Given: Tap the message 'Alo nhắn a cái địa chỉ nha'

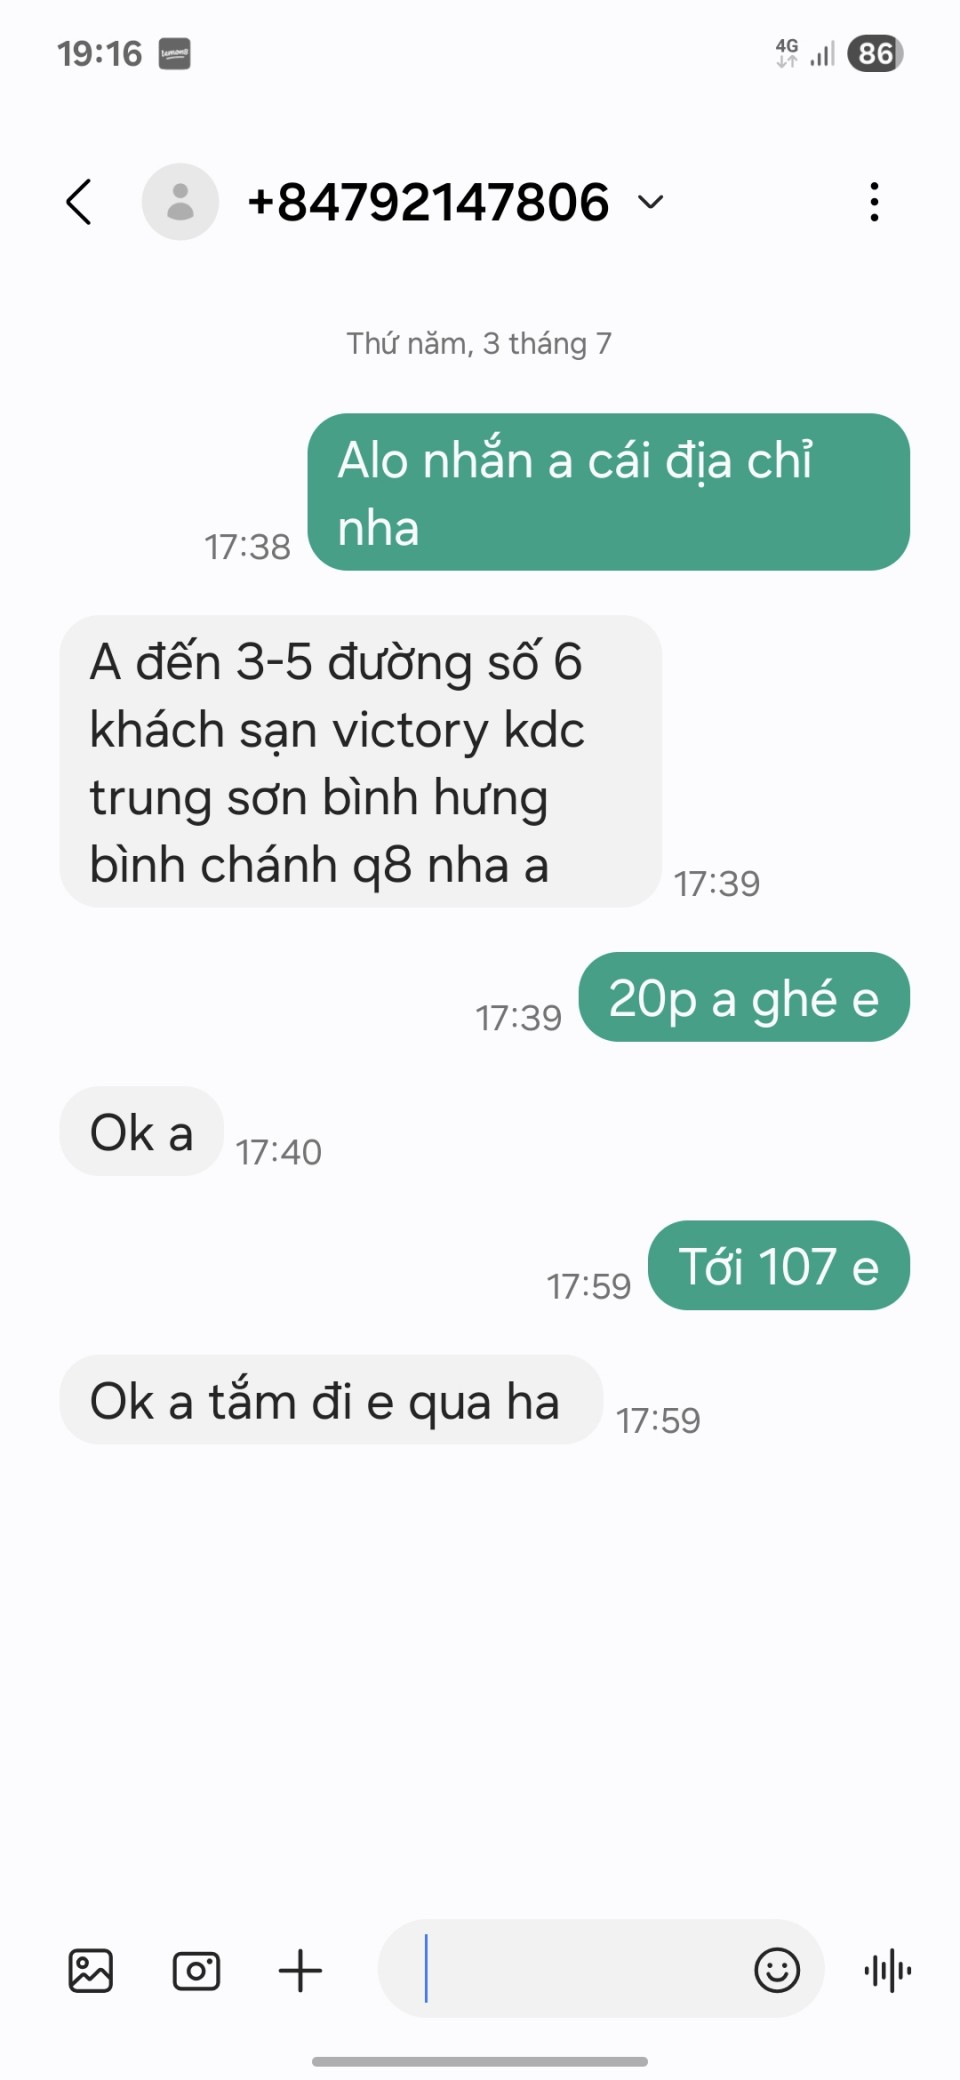Looking at the screenshot, I should pyautogui.click(x=609, y=492).
